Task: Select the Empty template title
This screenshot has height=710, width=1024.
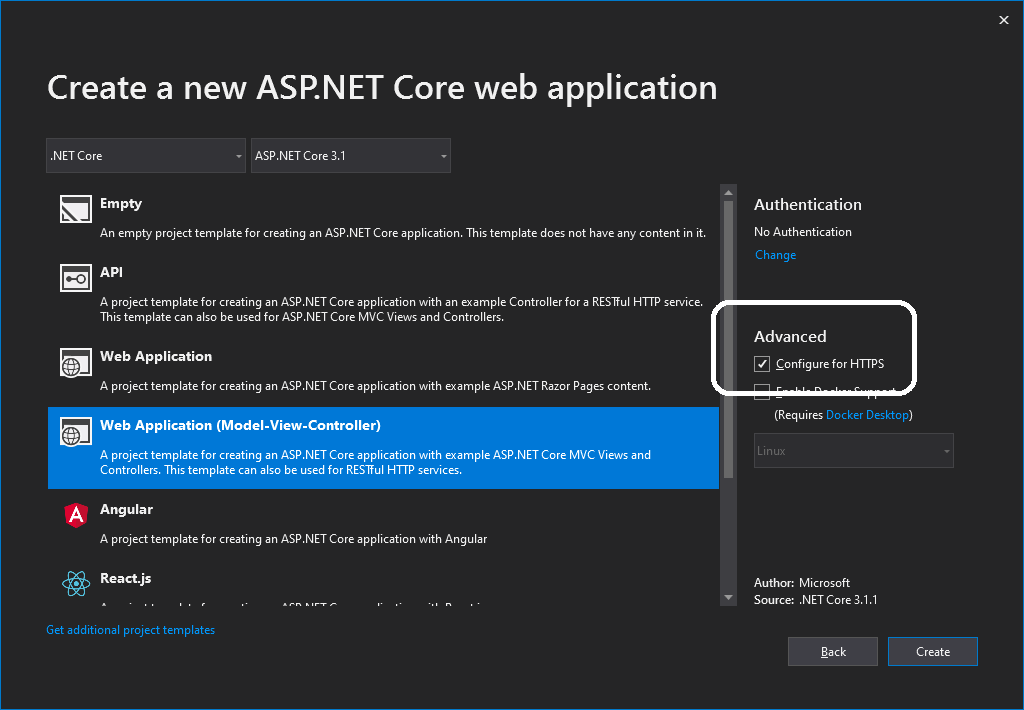Action: pos(121,203)
